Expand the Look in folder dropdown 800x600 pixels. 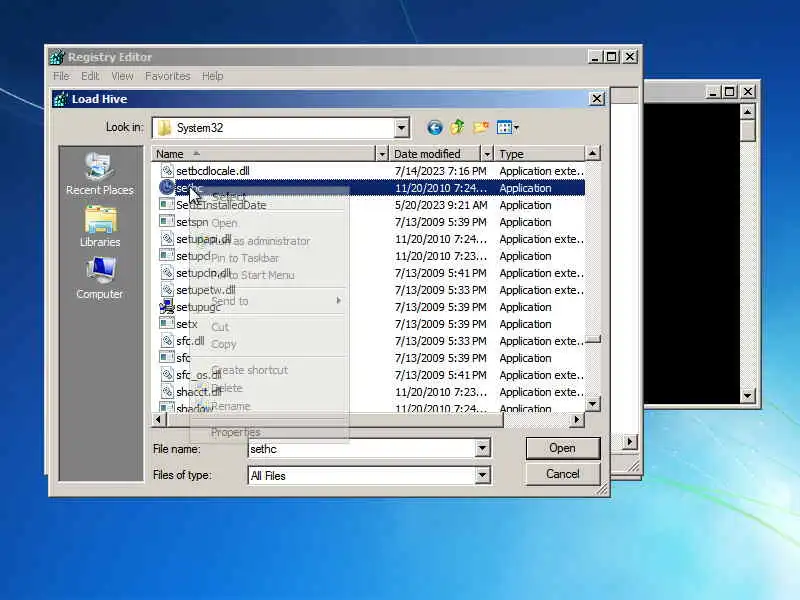pyautogui.click(x=402, y=128)
